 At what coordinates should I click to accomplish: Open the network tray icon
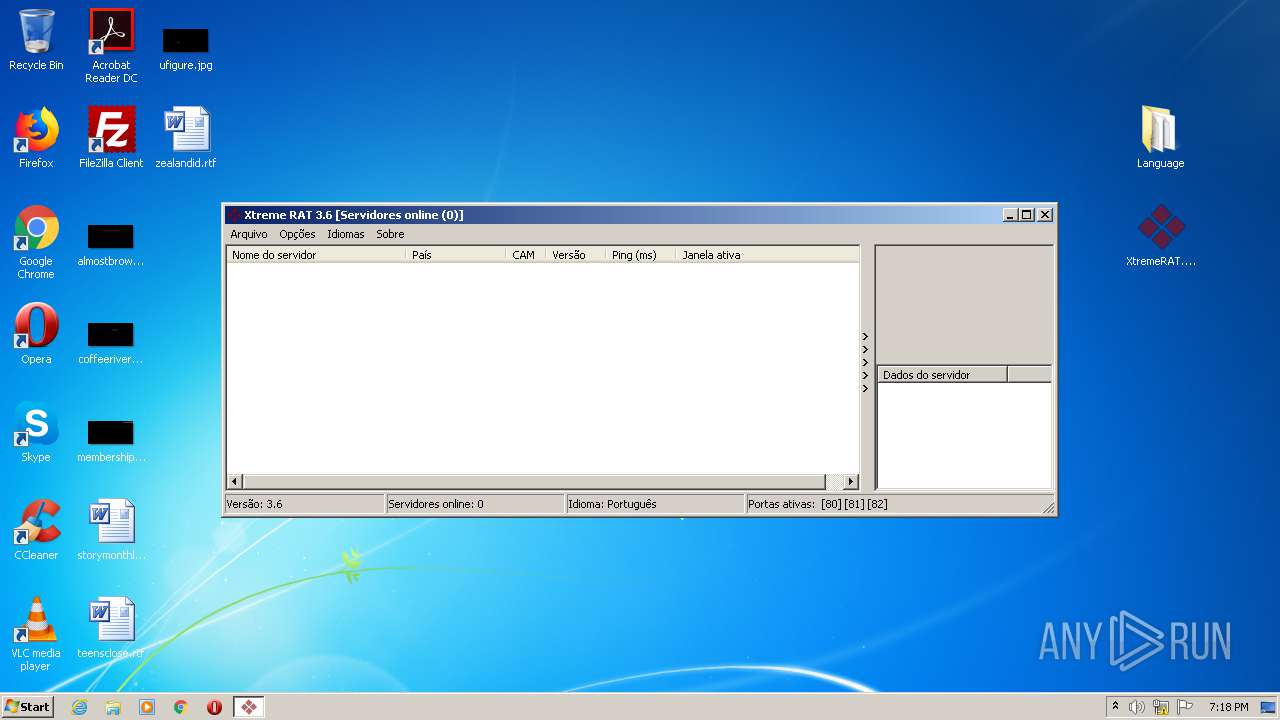tap(1161, 707)
